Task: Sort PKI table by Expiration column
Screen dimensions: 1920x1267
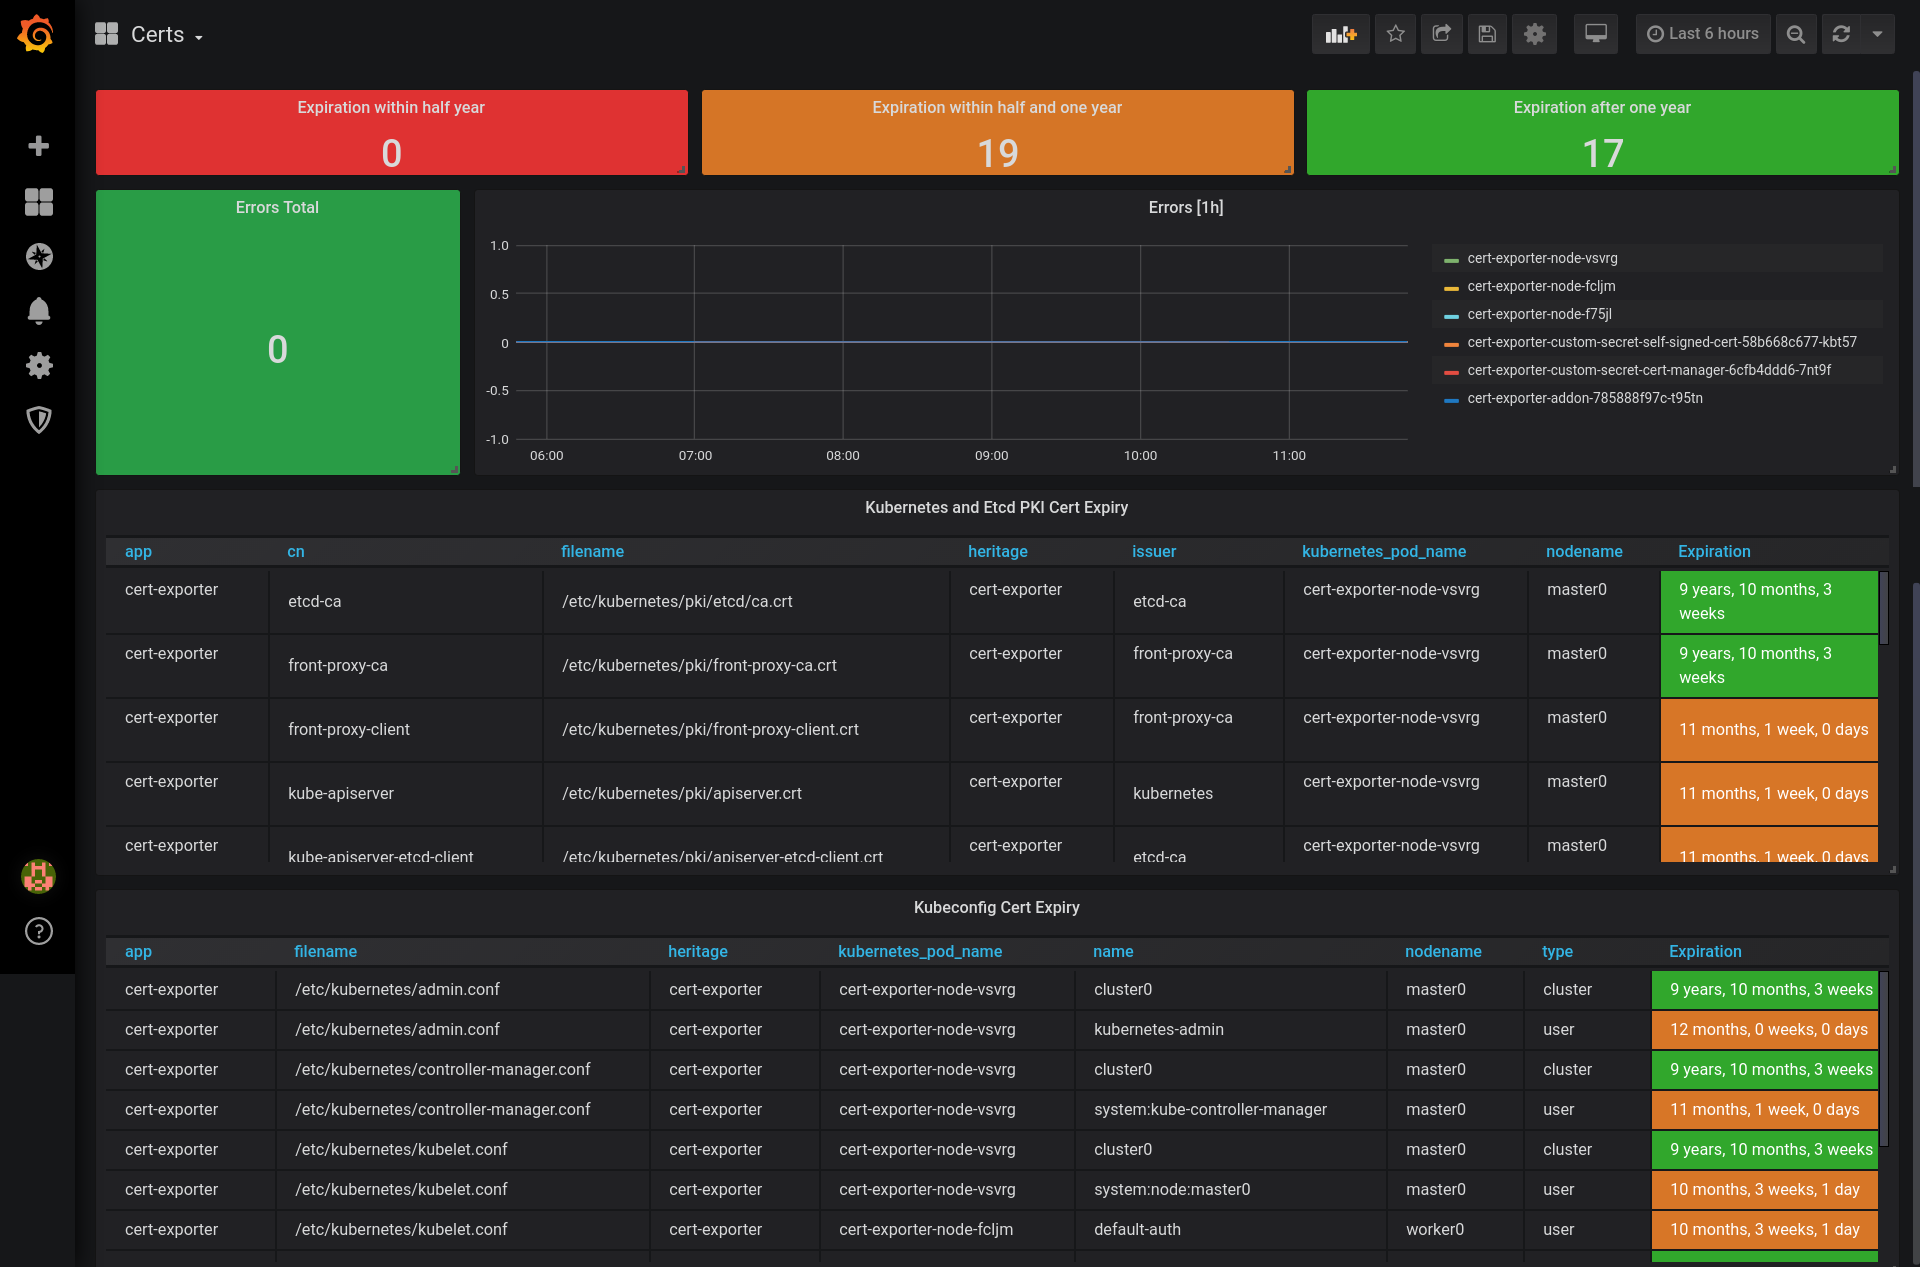Action: point(1714,551)
